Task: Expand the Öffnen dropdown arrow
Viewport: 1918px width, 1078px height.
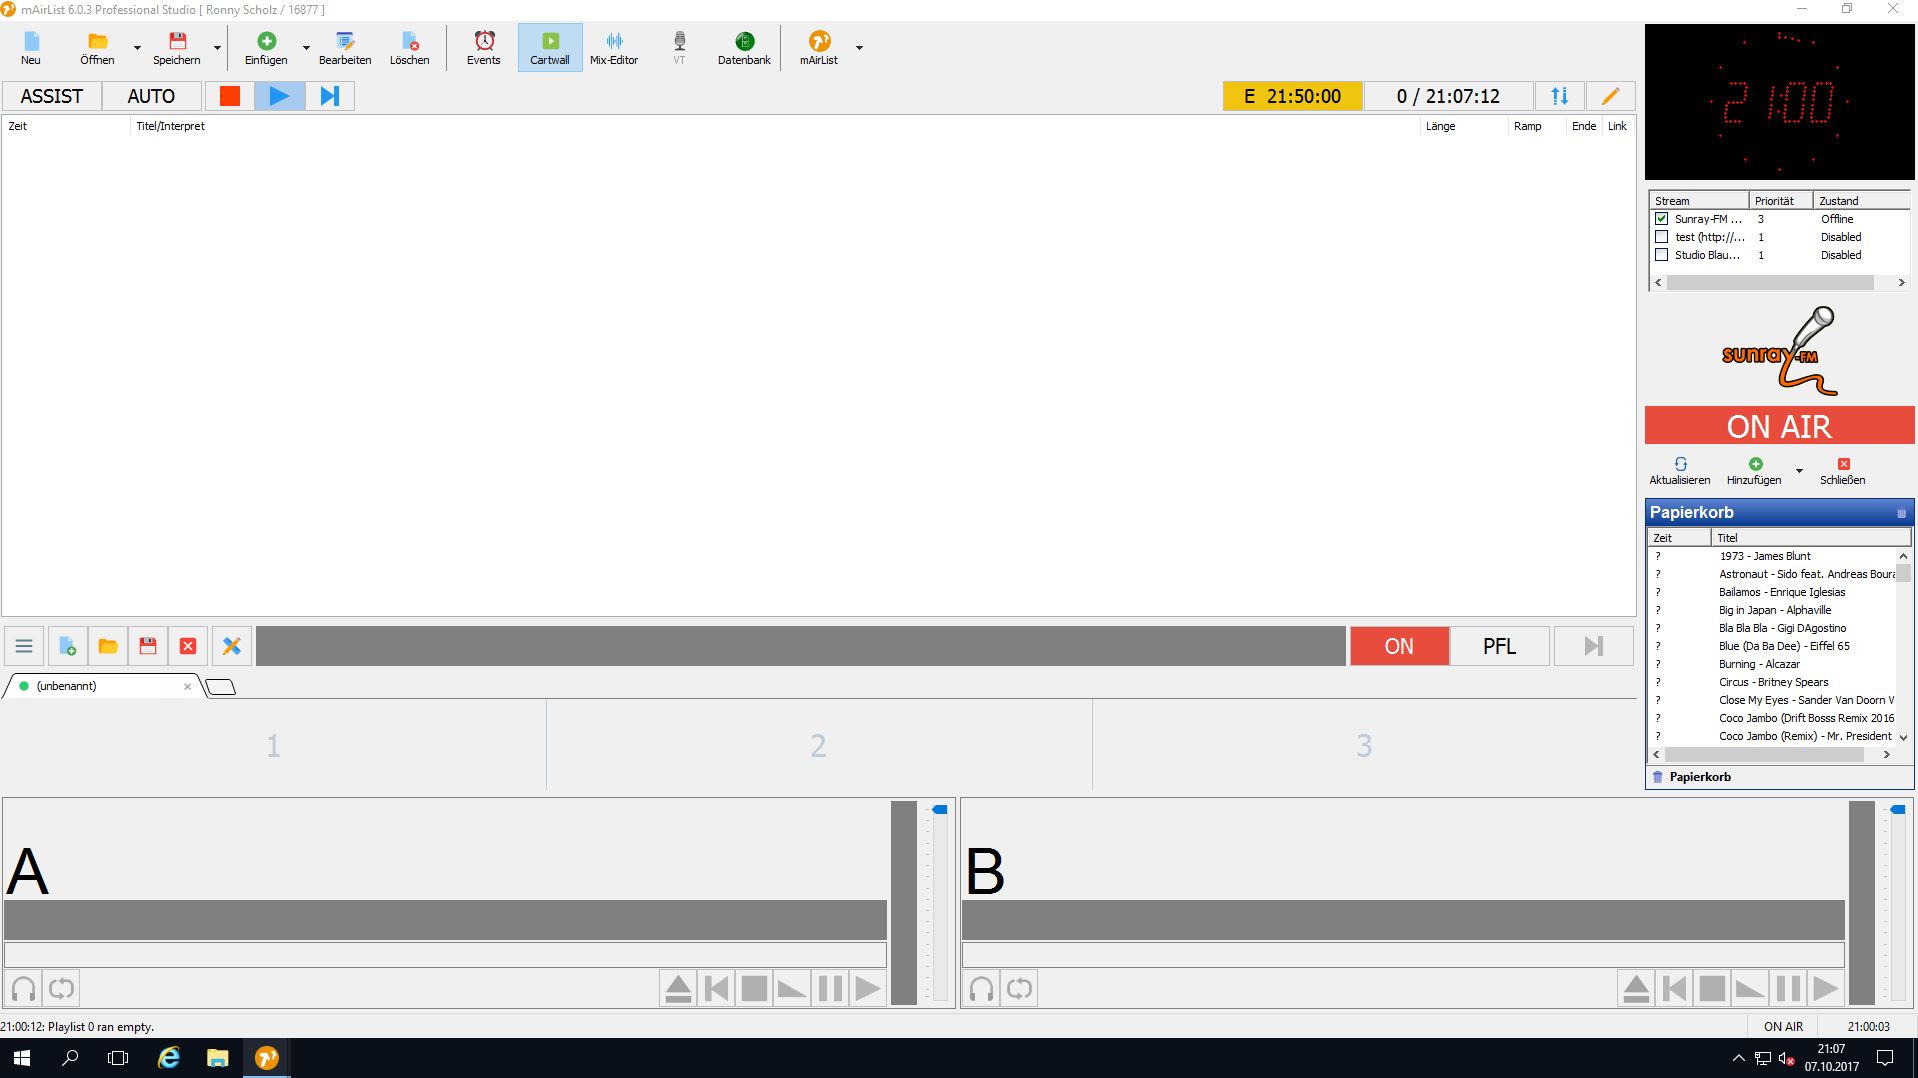Action: [x=137, y=48]
